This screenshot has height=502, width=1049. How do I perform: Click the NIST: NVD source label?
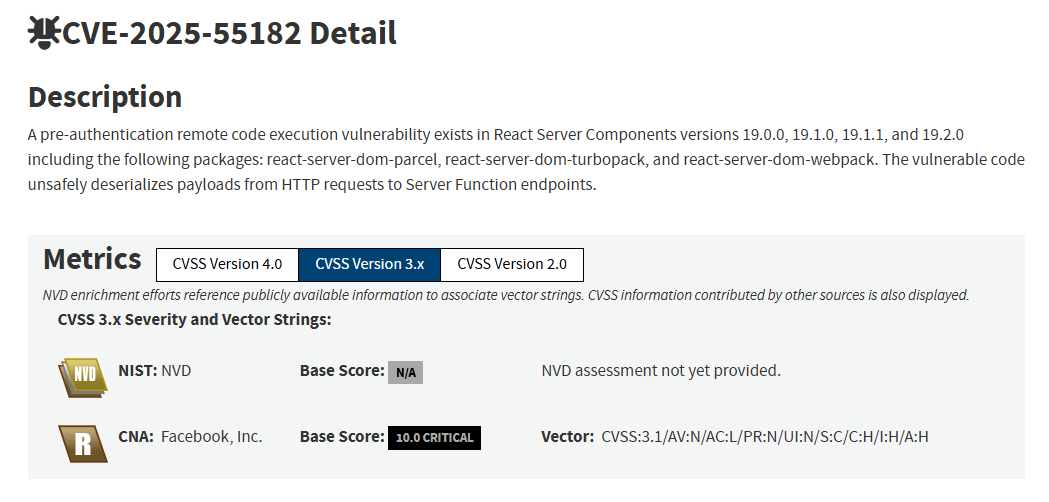pos(155,370)
